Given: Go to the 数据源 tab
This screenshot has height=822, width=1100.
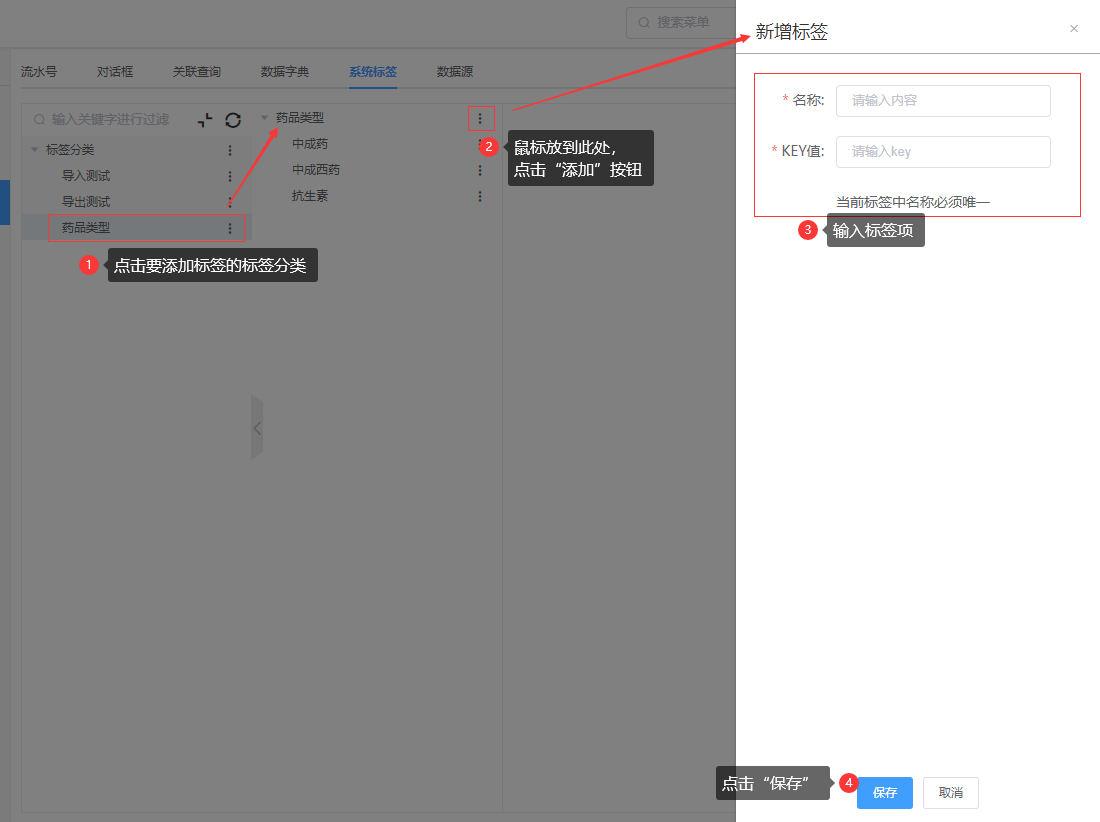Looking at the screenshot, I should pyautogui.click(x=455, y=72).
